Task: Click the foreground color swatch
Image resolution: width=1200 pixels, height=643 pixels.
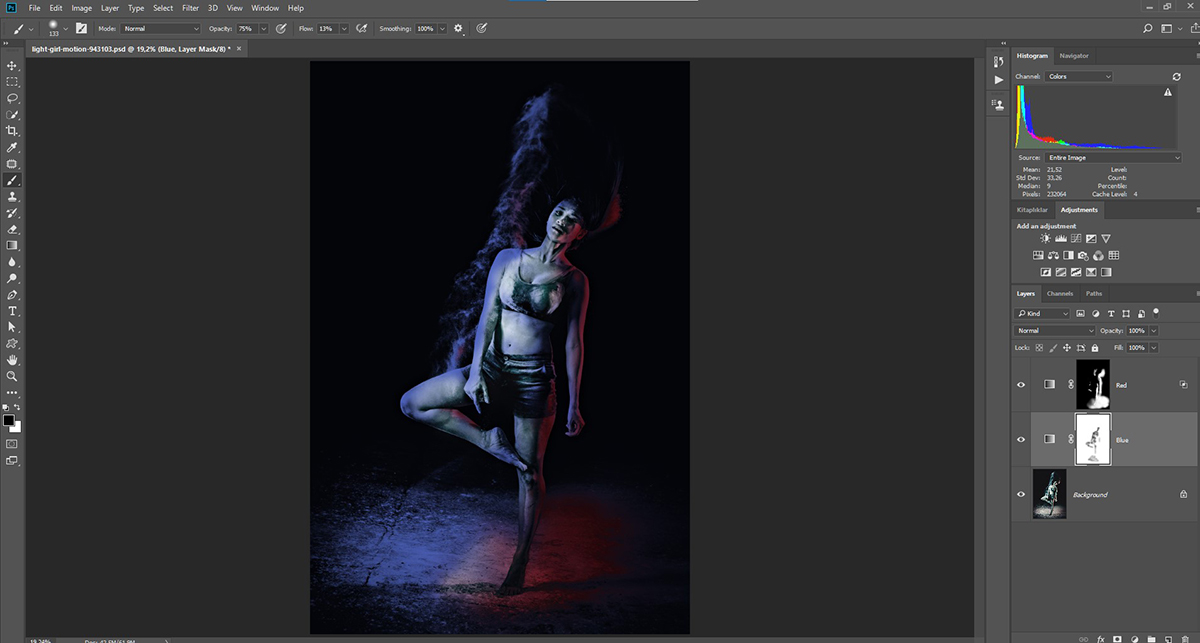Action: pos(9,420)
